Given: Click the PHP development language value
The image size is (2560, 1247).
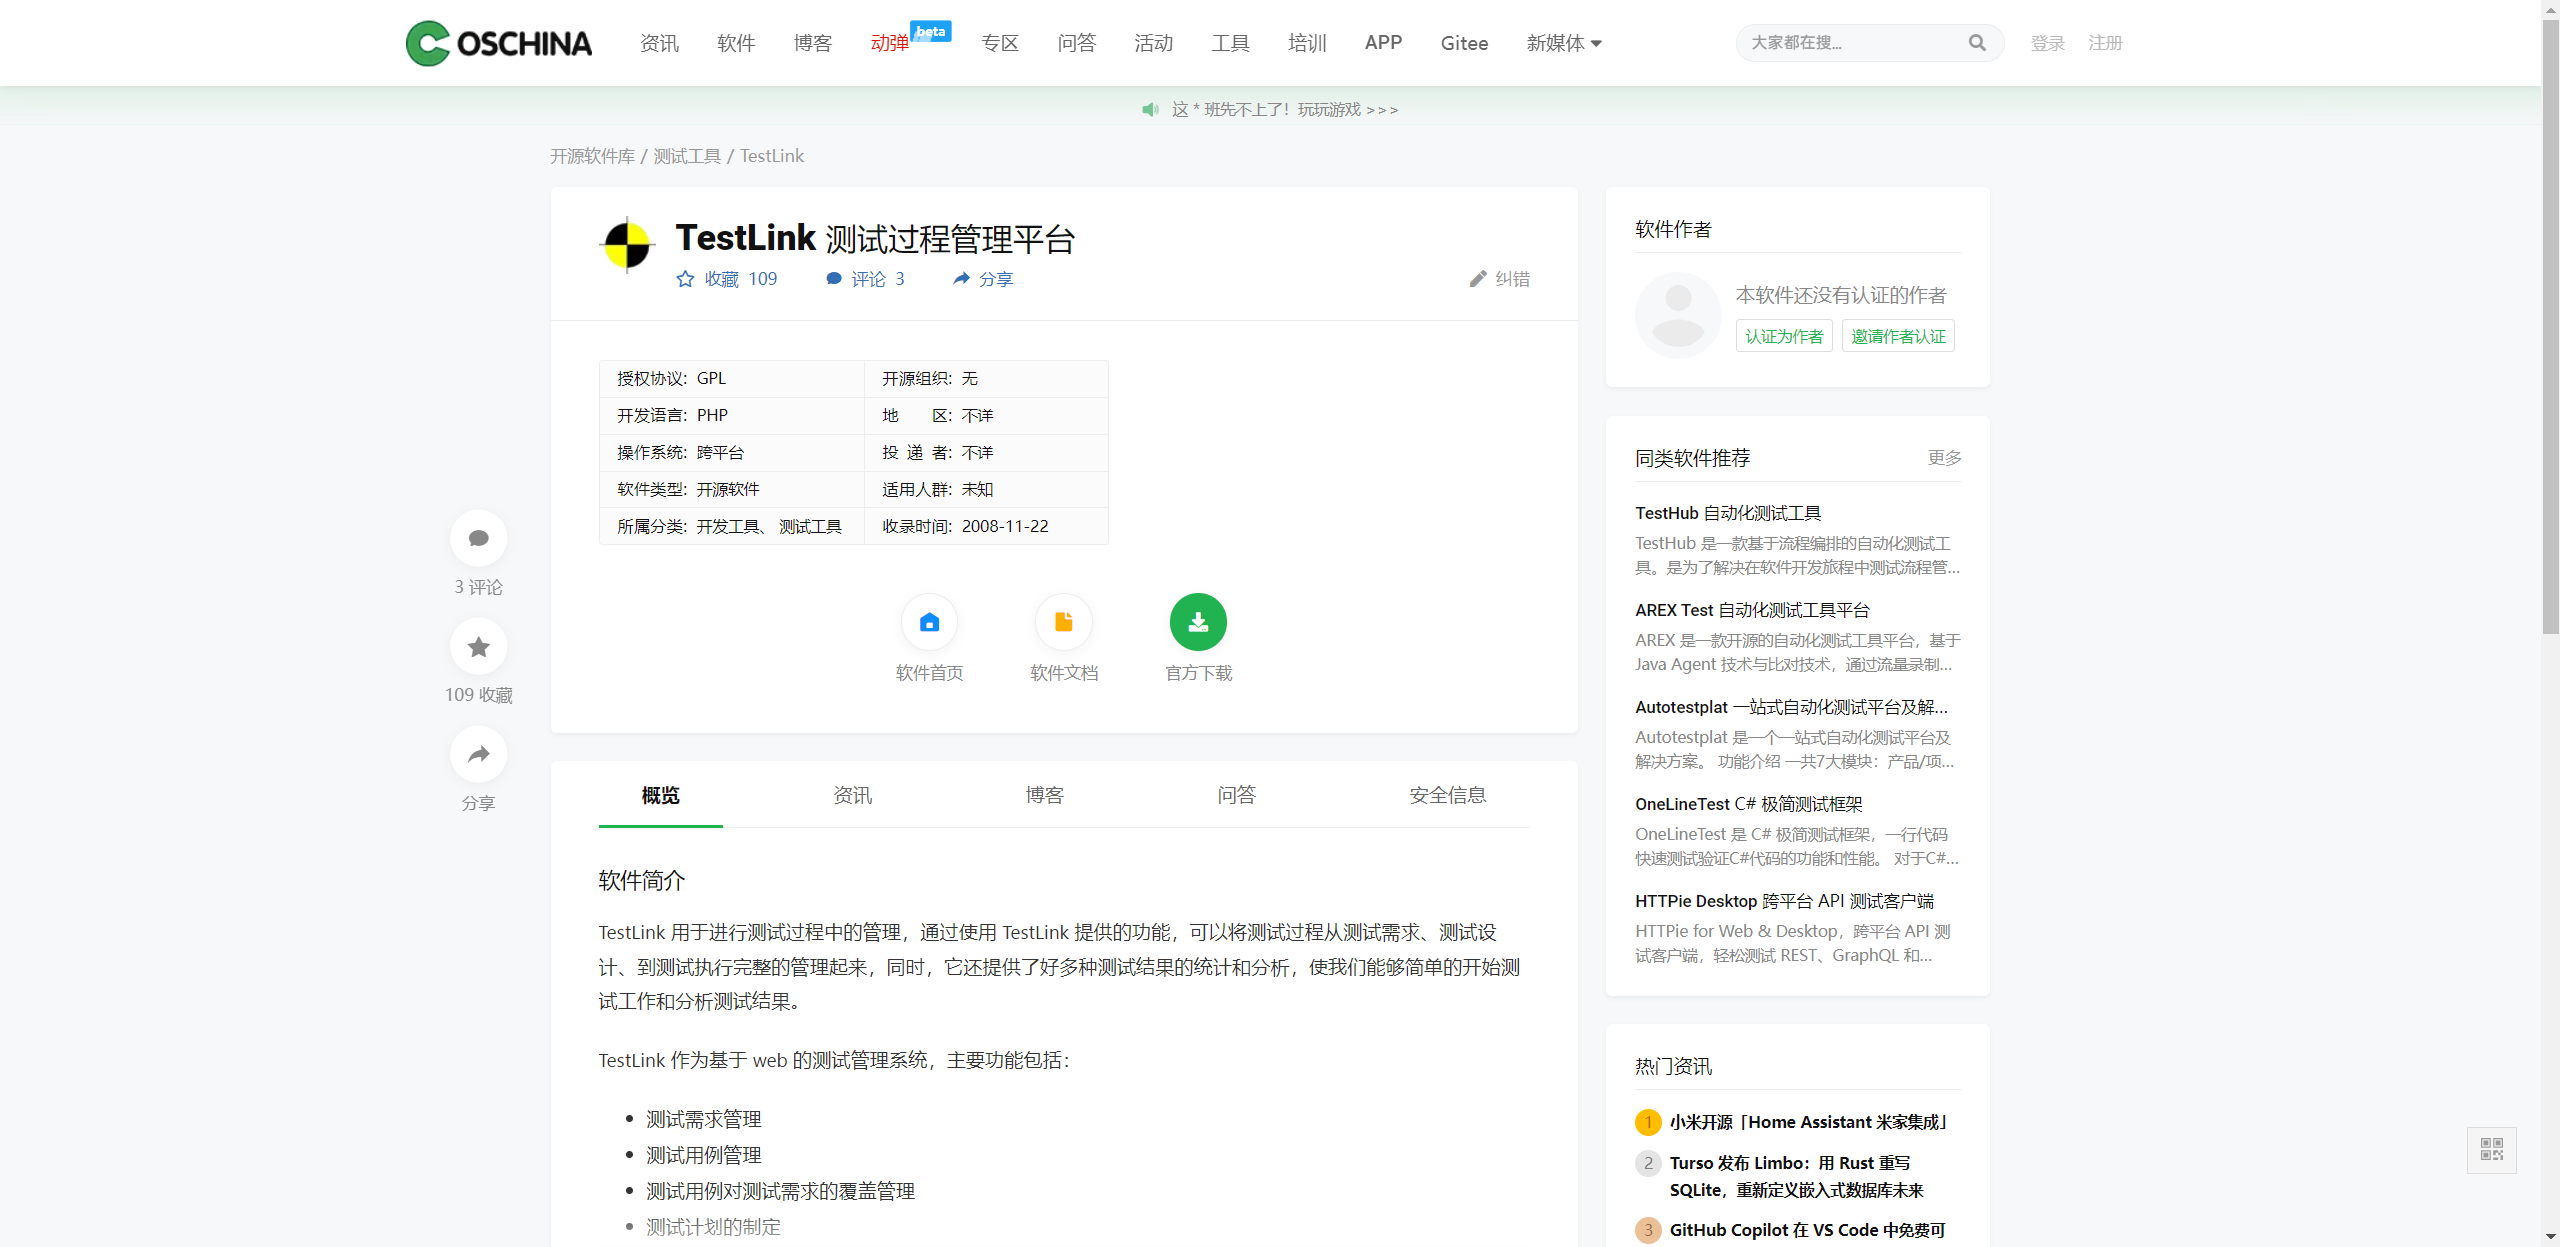Looking at the screenshot, I should click(712, 415).
